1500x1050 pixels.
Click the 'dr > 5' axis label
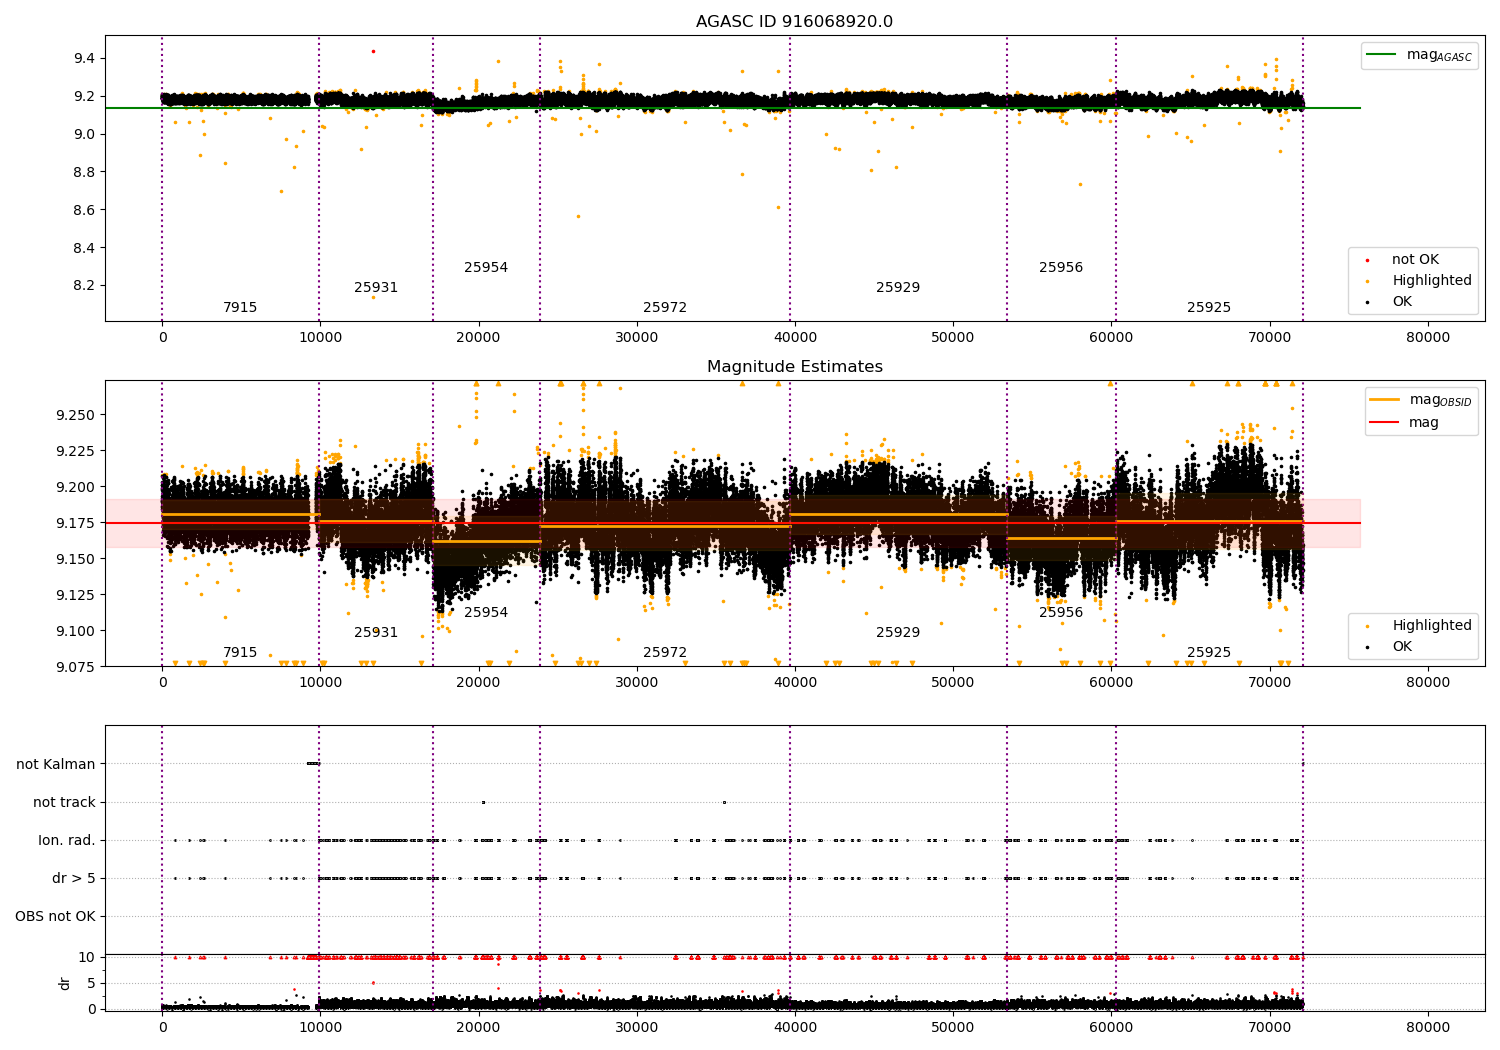[74, 878]
